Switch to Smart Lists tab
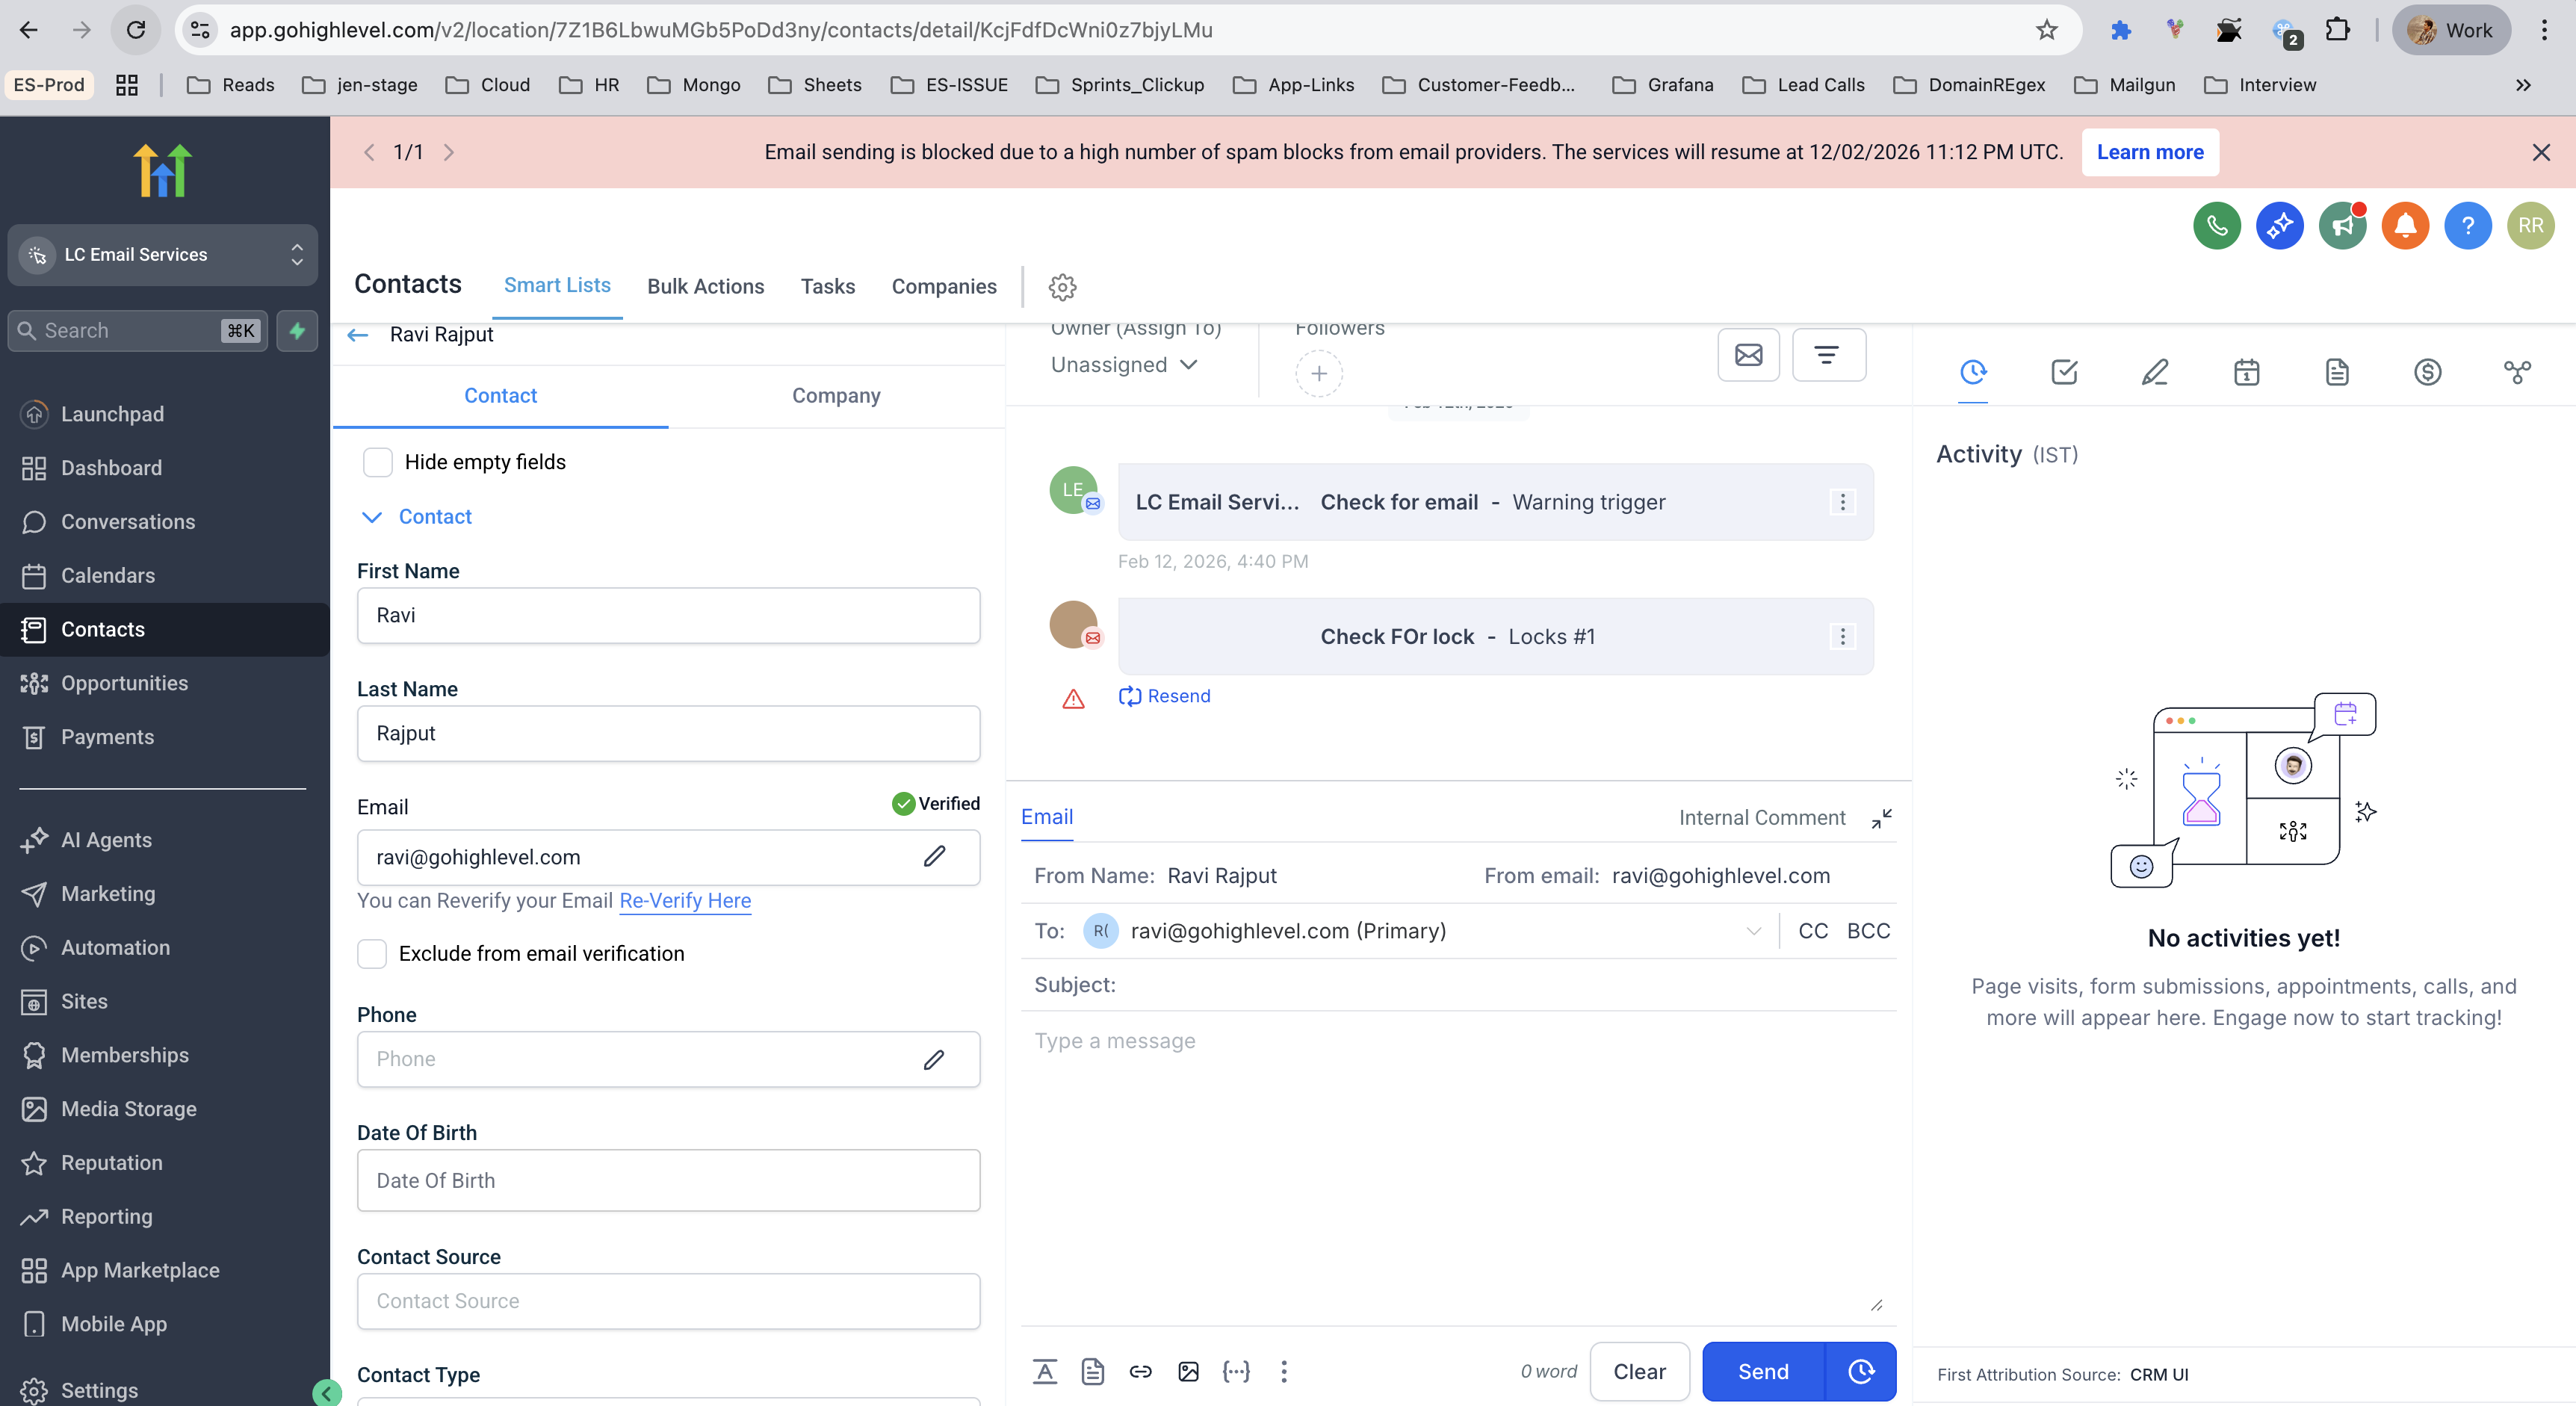 (557, 286)
